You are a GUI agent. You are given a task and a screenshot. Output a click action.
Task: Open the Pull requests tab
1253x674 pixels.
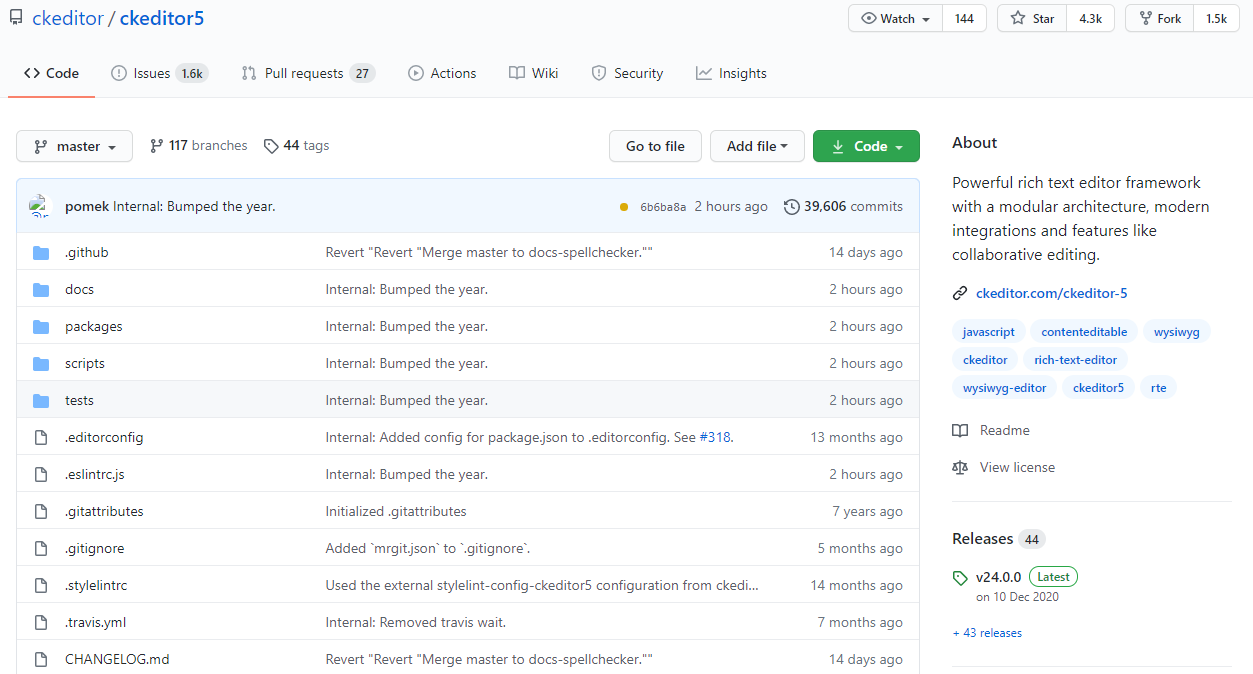[308, 73]
